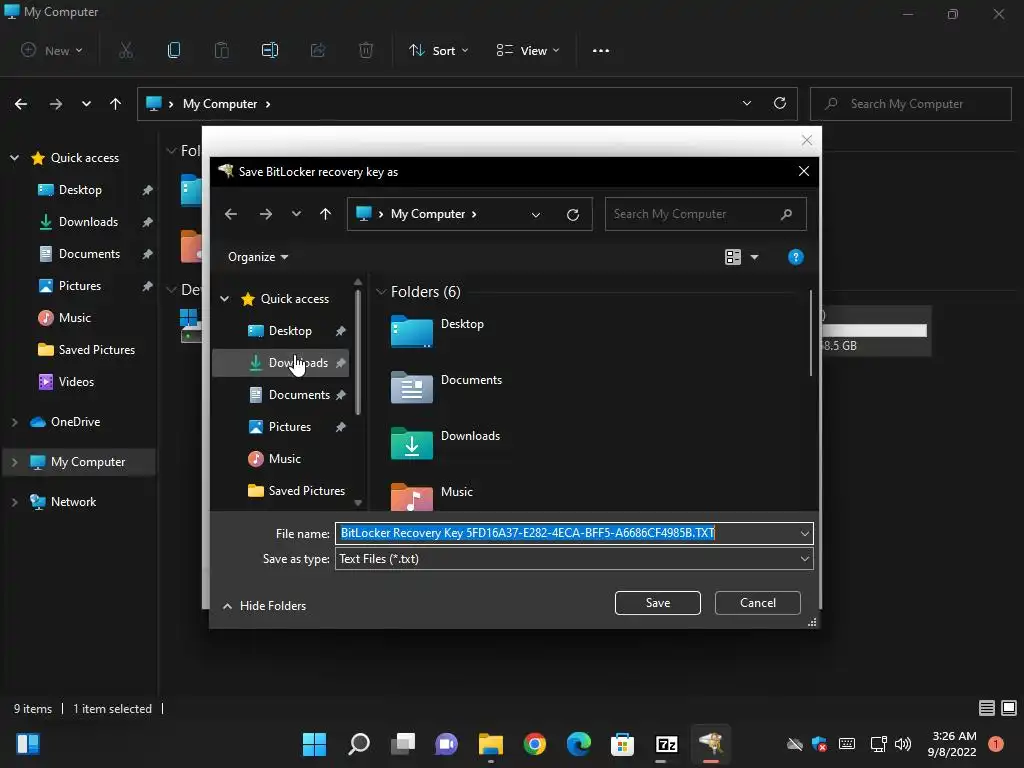Collapse Quick access in save dialog tree

(225, 298)
